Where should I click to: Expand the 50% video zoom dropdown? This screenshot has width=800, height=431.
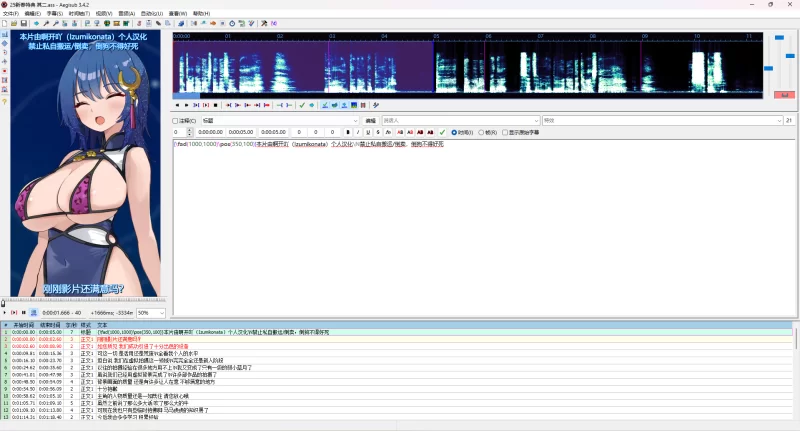[x=150, y=313]
